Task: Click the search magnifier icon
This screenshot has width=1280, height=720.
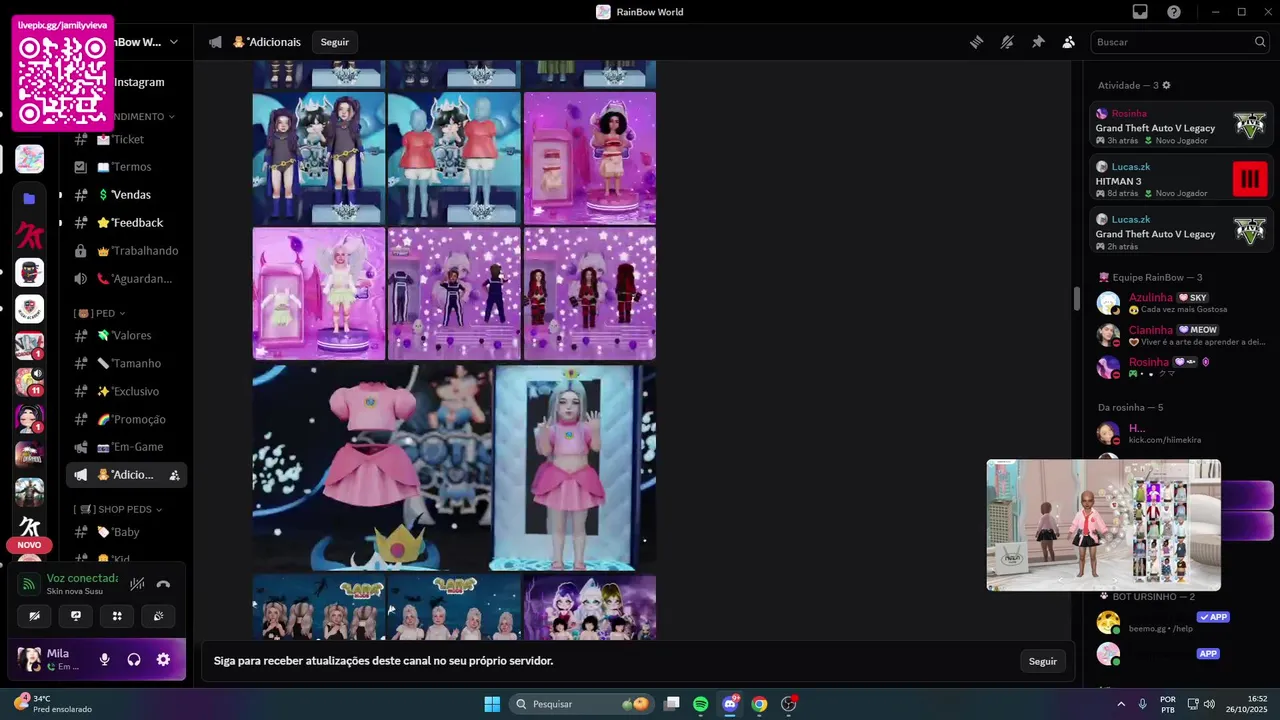Action: [1260, 42]
